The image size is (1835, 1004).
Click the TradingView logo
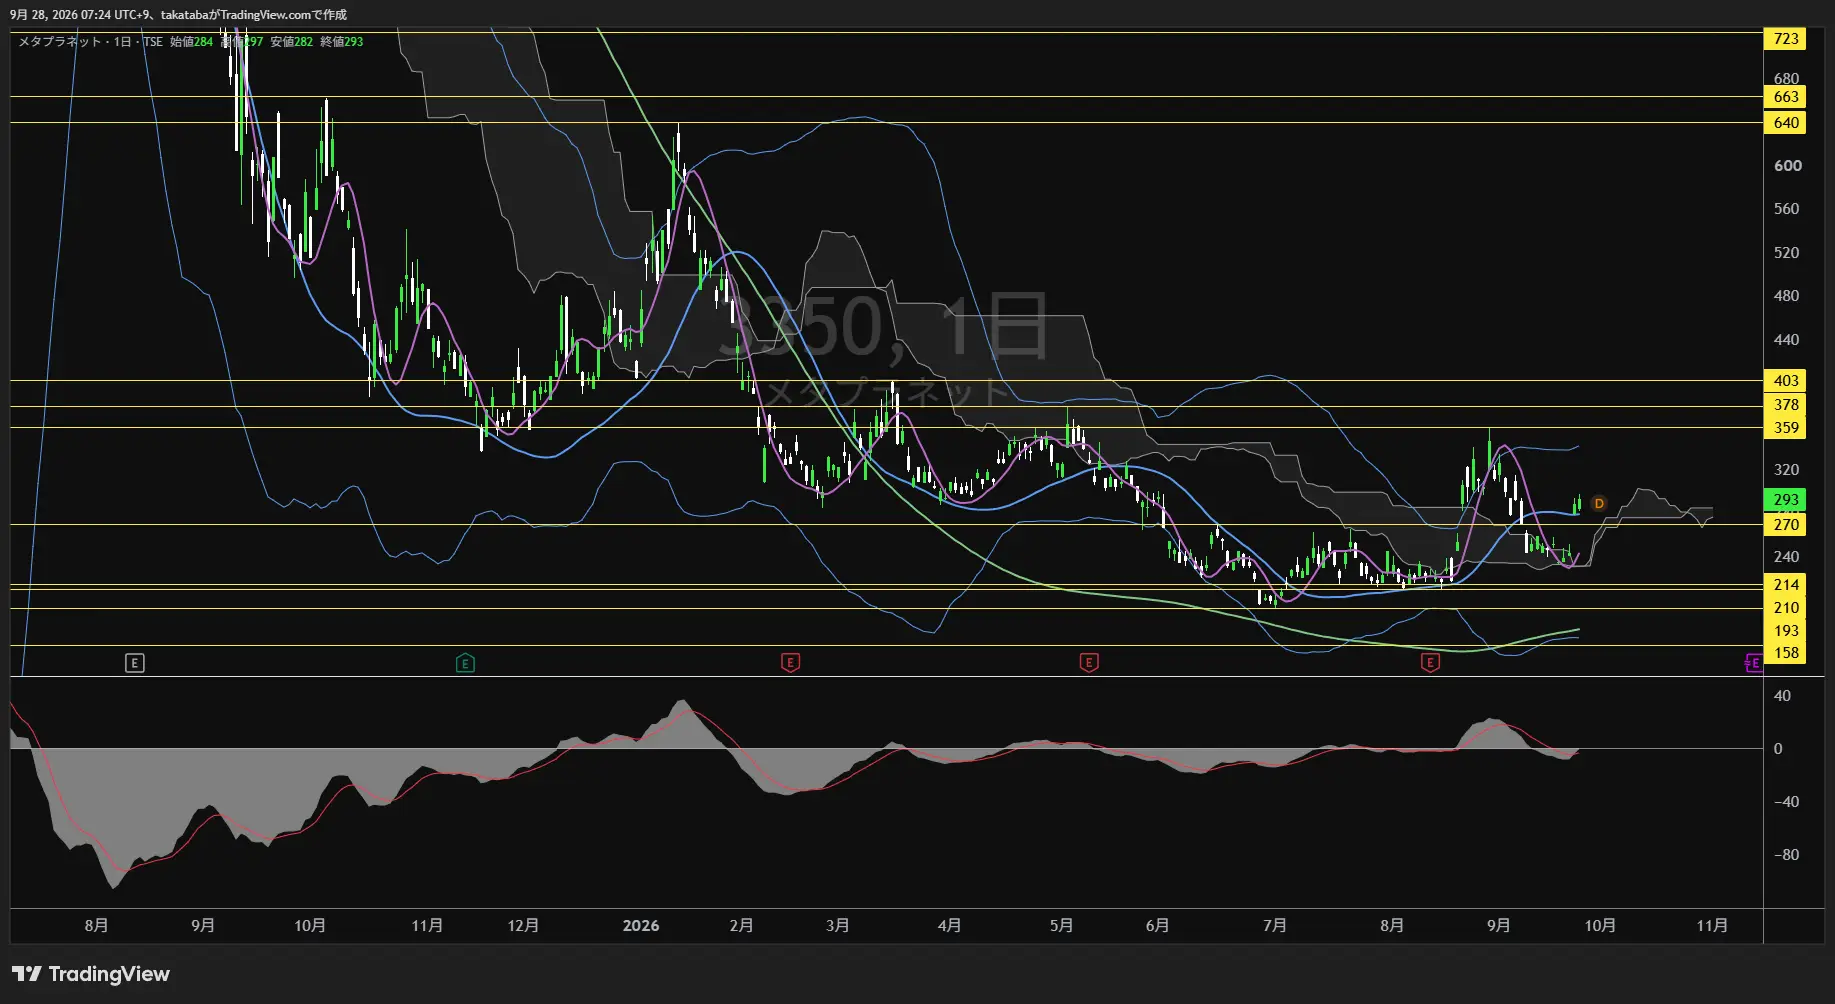coord(91,974)
